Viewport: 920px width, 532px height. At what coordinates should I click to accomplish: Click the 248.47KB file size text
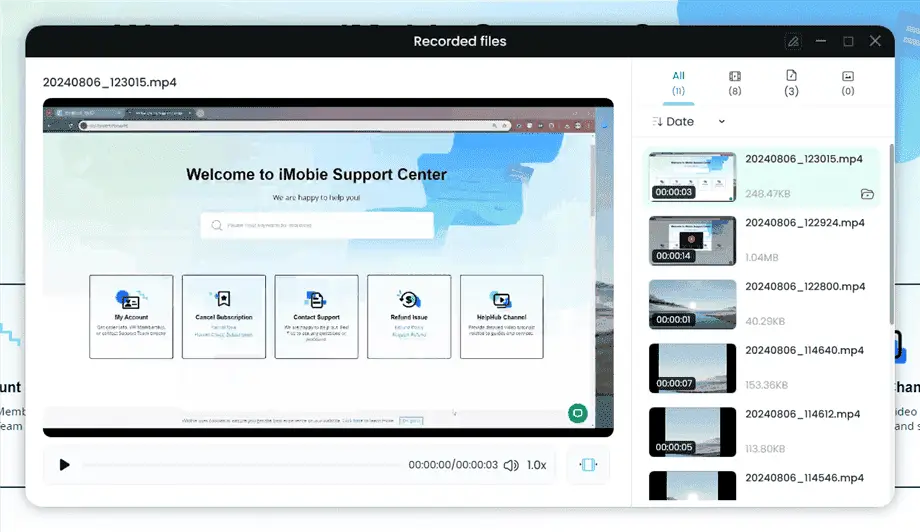767,194
